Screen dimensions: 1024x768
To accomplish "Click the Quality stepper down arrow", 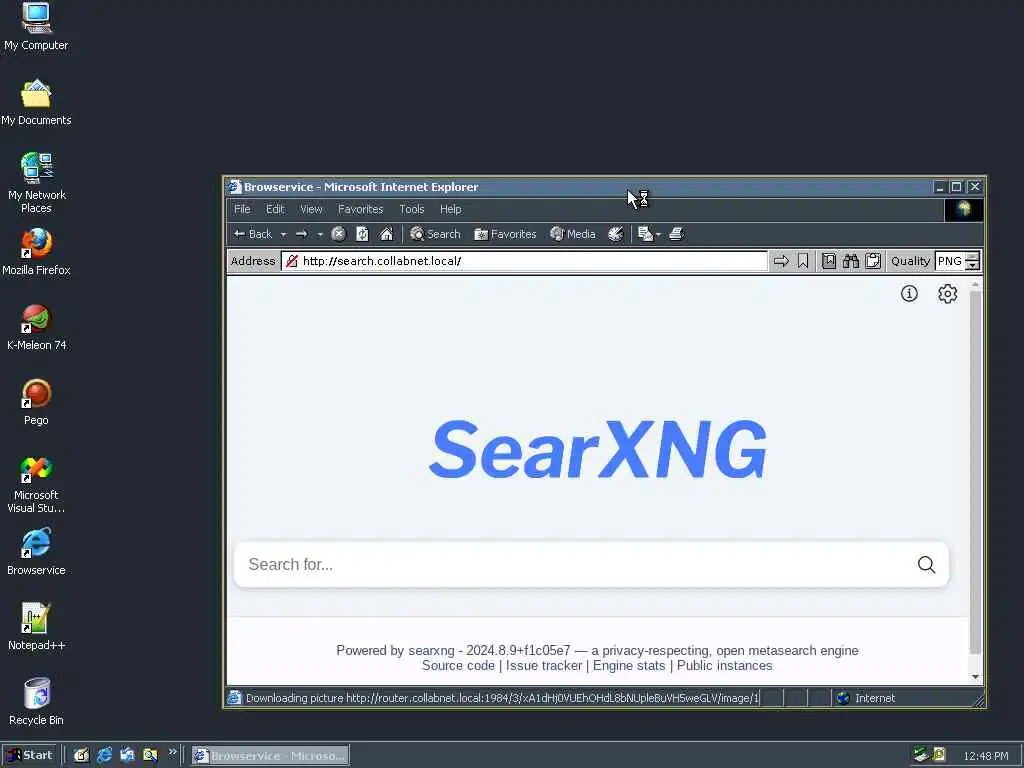I will pyautogui.click(x=972, y=266).
